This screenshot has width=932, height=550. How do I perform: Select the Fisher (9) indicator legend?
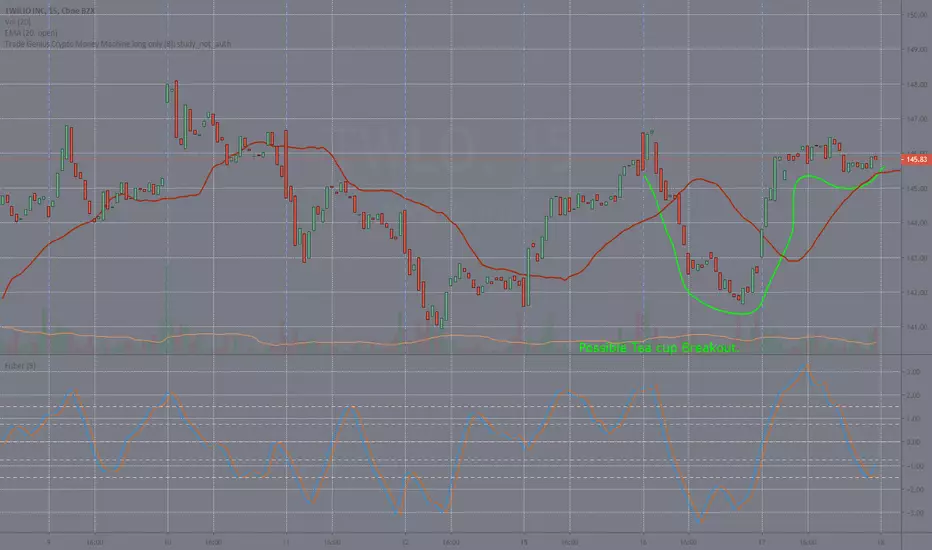[x=20, y=366]
